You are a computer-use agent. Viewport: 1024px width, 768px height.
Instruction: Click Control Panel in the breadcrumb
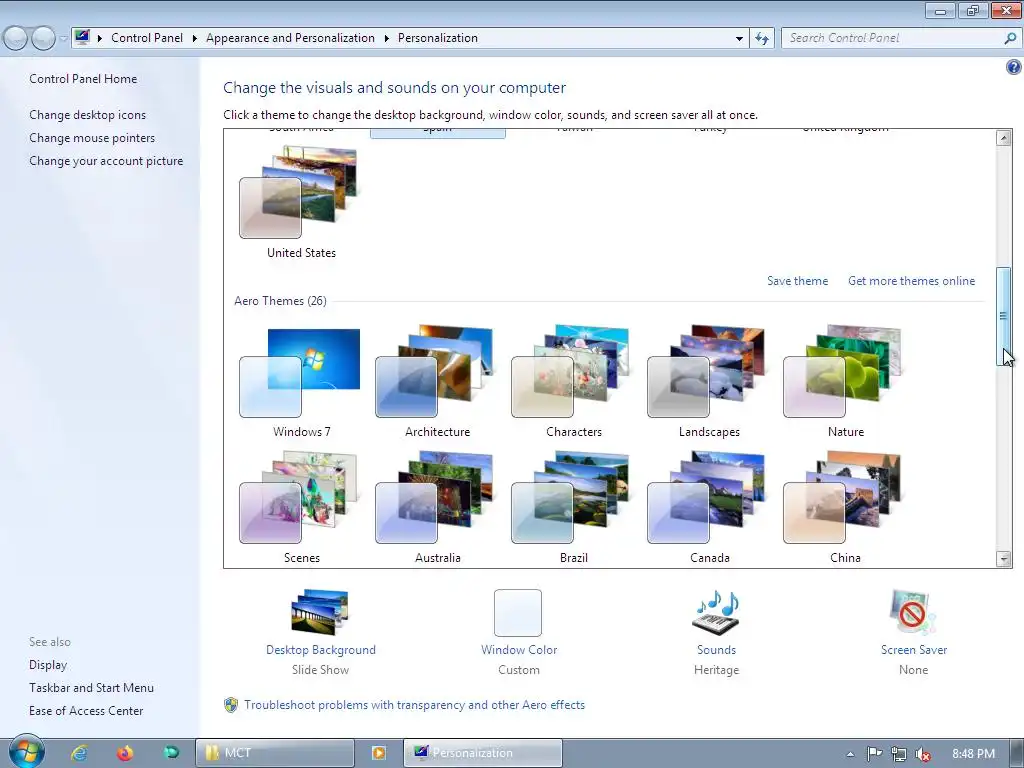click(147, 38)
